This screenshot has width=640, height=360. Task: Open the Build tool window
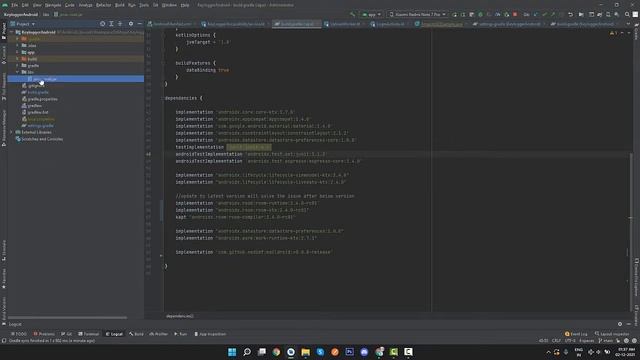point(136,334)
